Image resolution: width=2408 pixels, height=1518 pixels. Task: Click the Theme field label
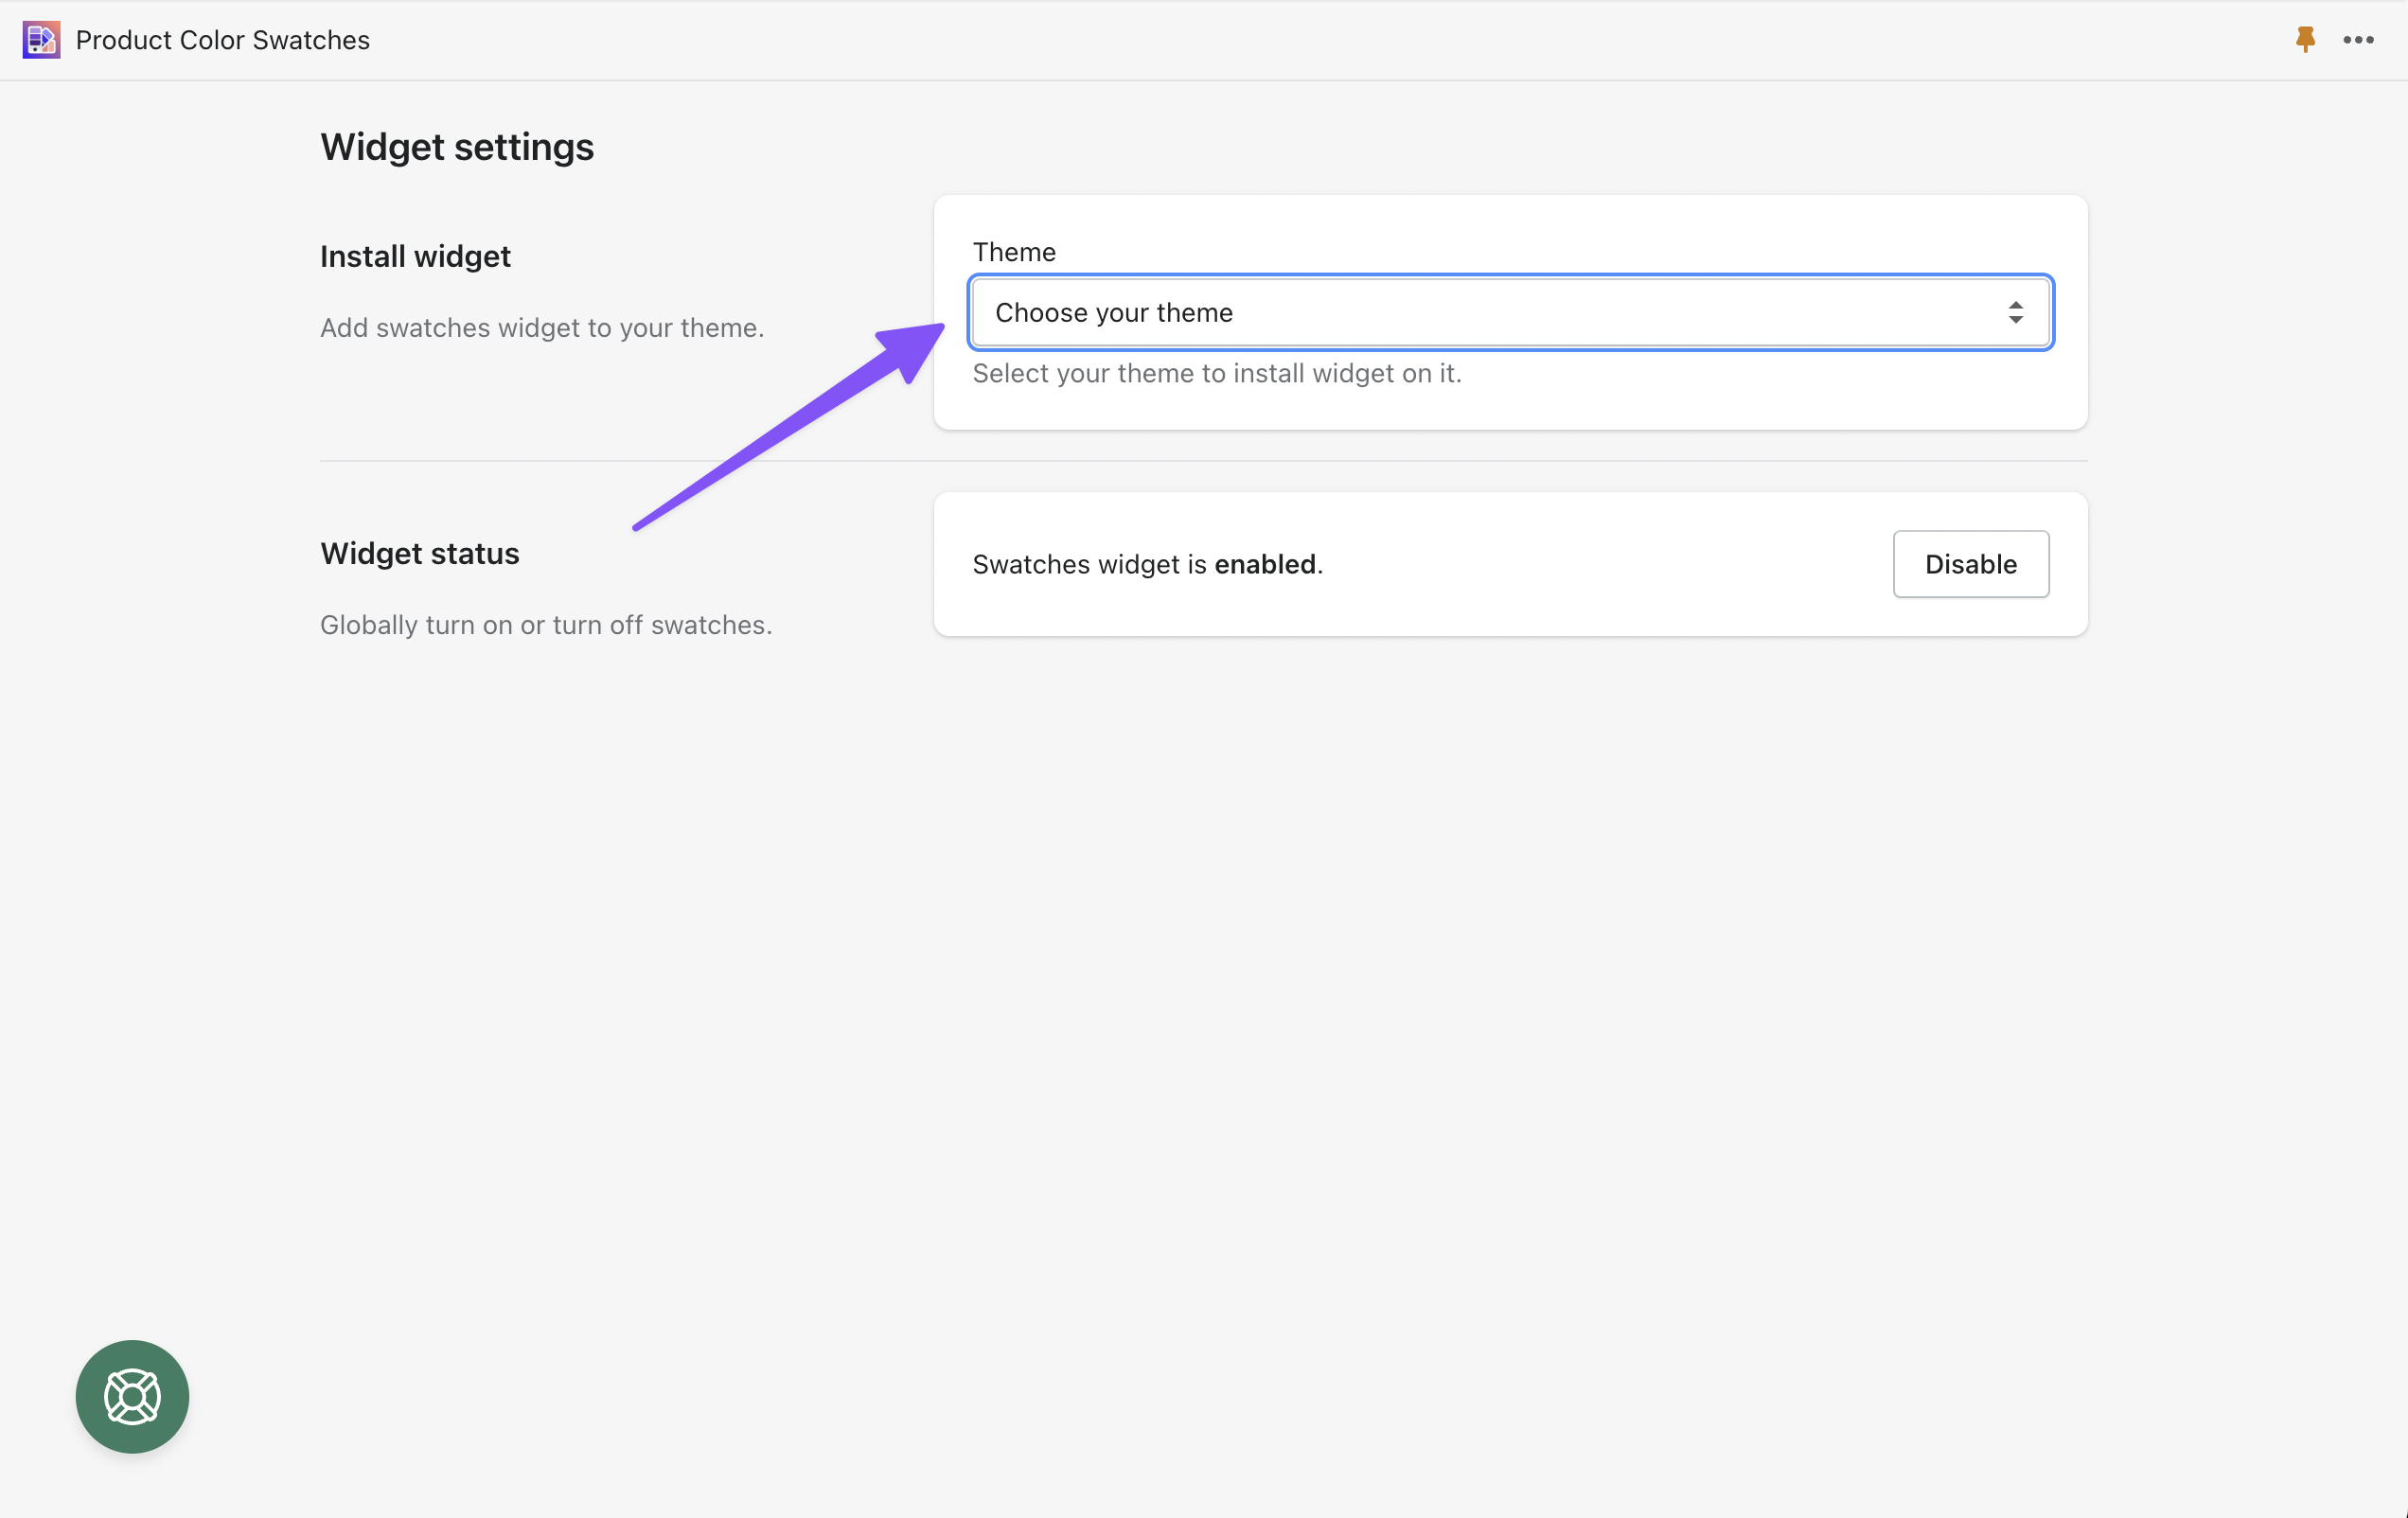click(1014, 252)
